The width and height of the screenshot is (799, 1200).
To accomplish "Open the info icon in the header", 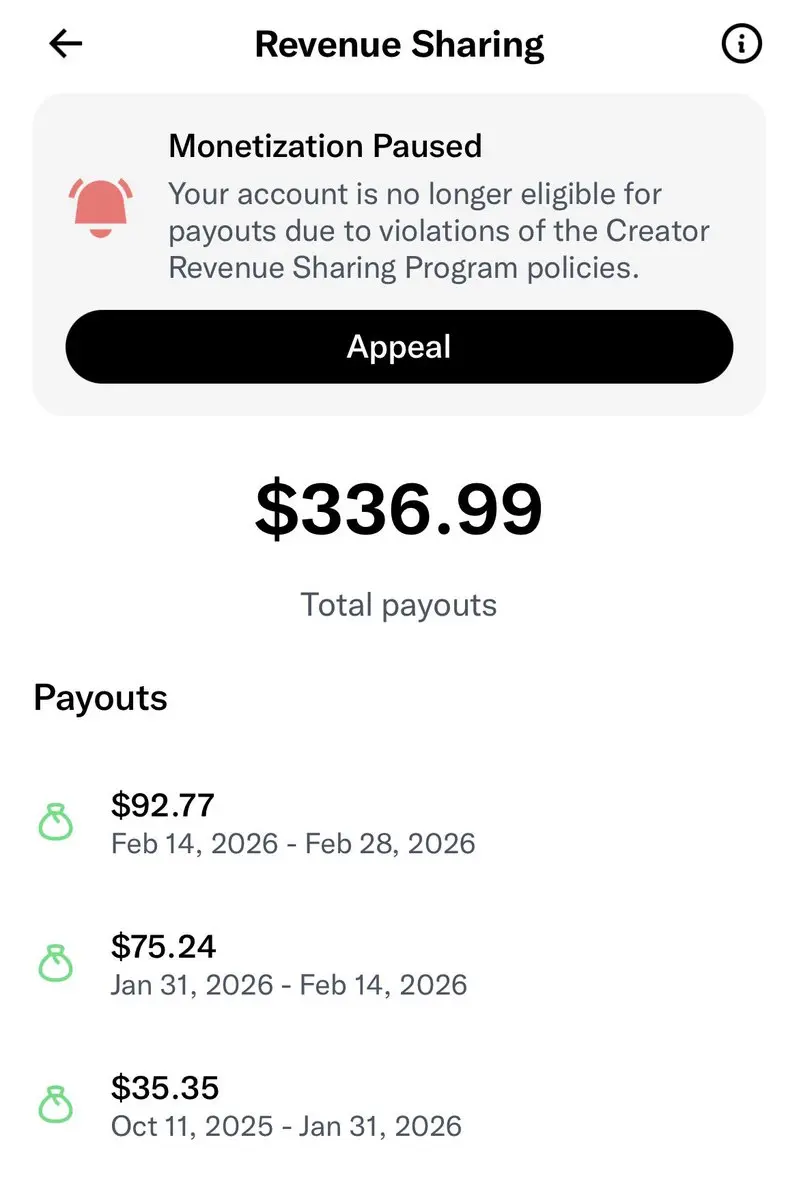I will pos(741,44).
